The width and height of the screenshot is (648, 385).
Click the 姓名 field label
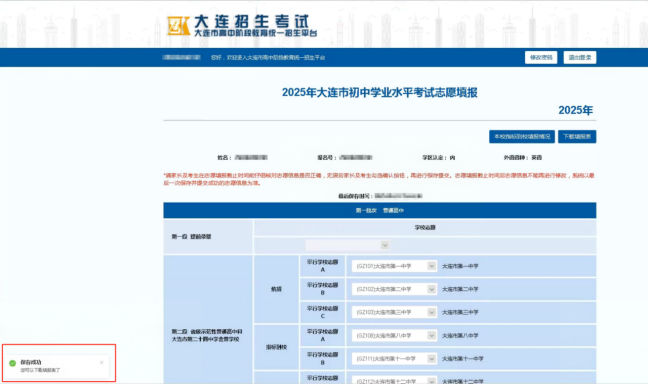pyautogui.click(x=224, y=158)
